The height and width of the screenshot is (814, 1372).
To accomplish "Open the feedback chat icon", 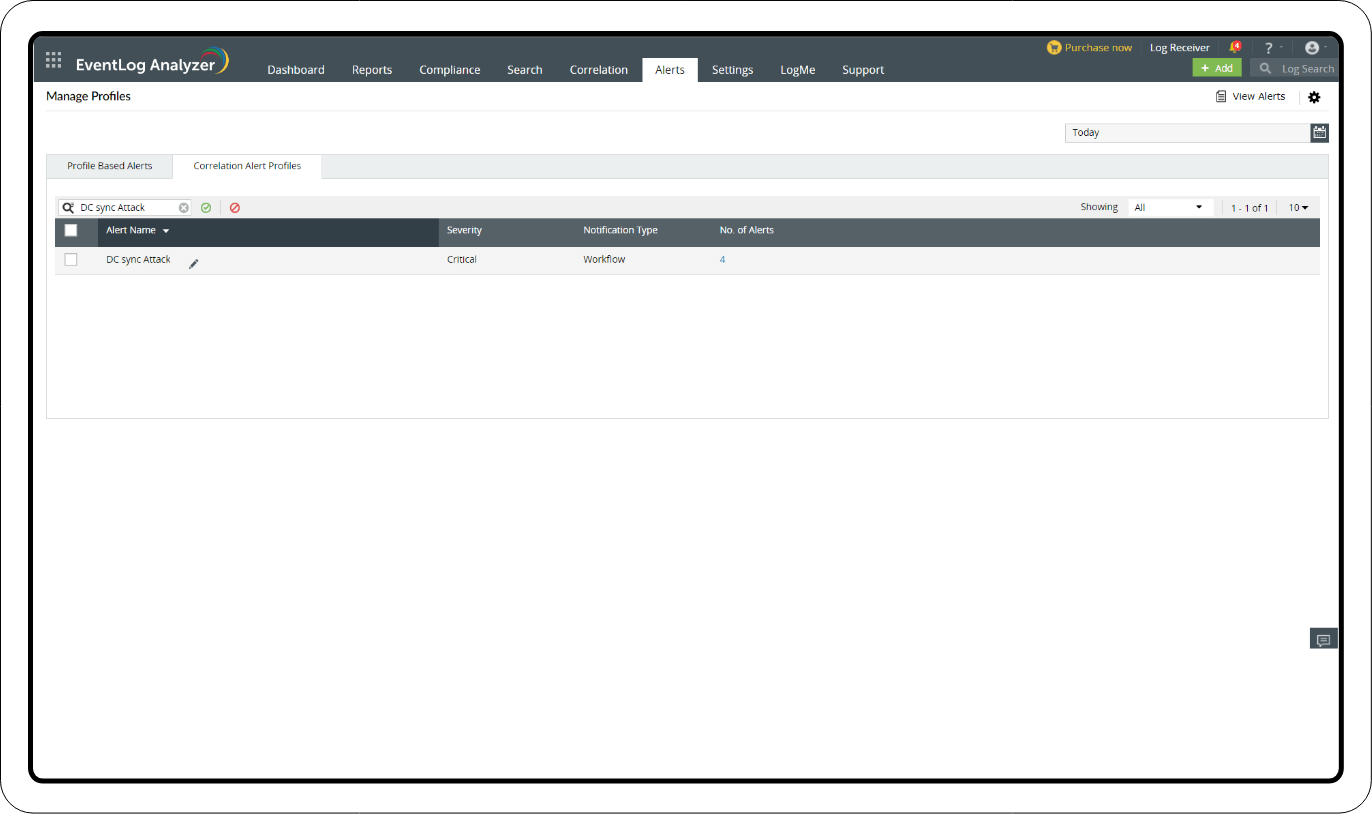I will tap(1323, 638).
